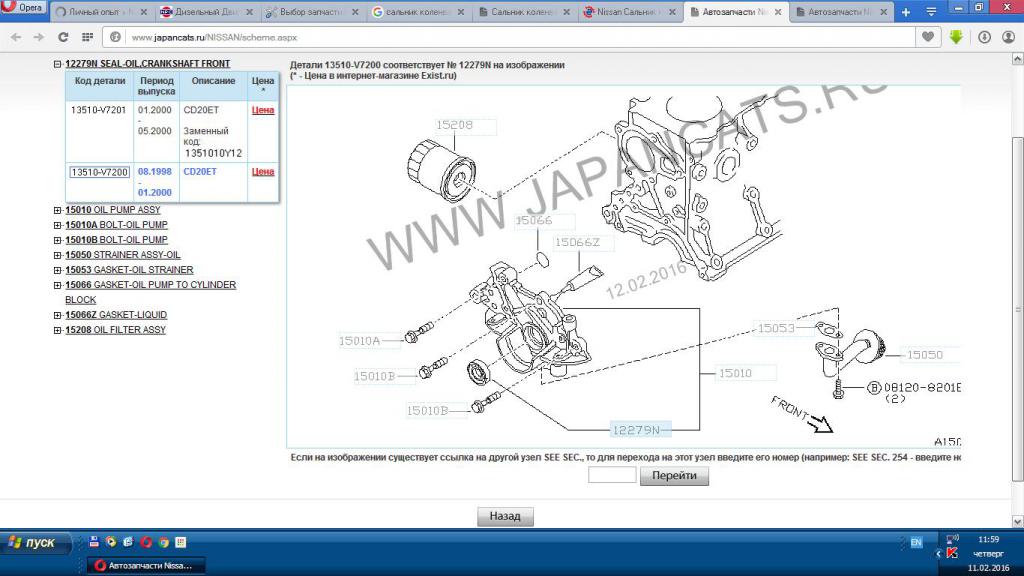Image resolution: width=1024 pixels, height=576 pixels.
Task: Expand the 15053 GASKET-OIL STRAINER node
Action: (57, 270)
